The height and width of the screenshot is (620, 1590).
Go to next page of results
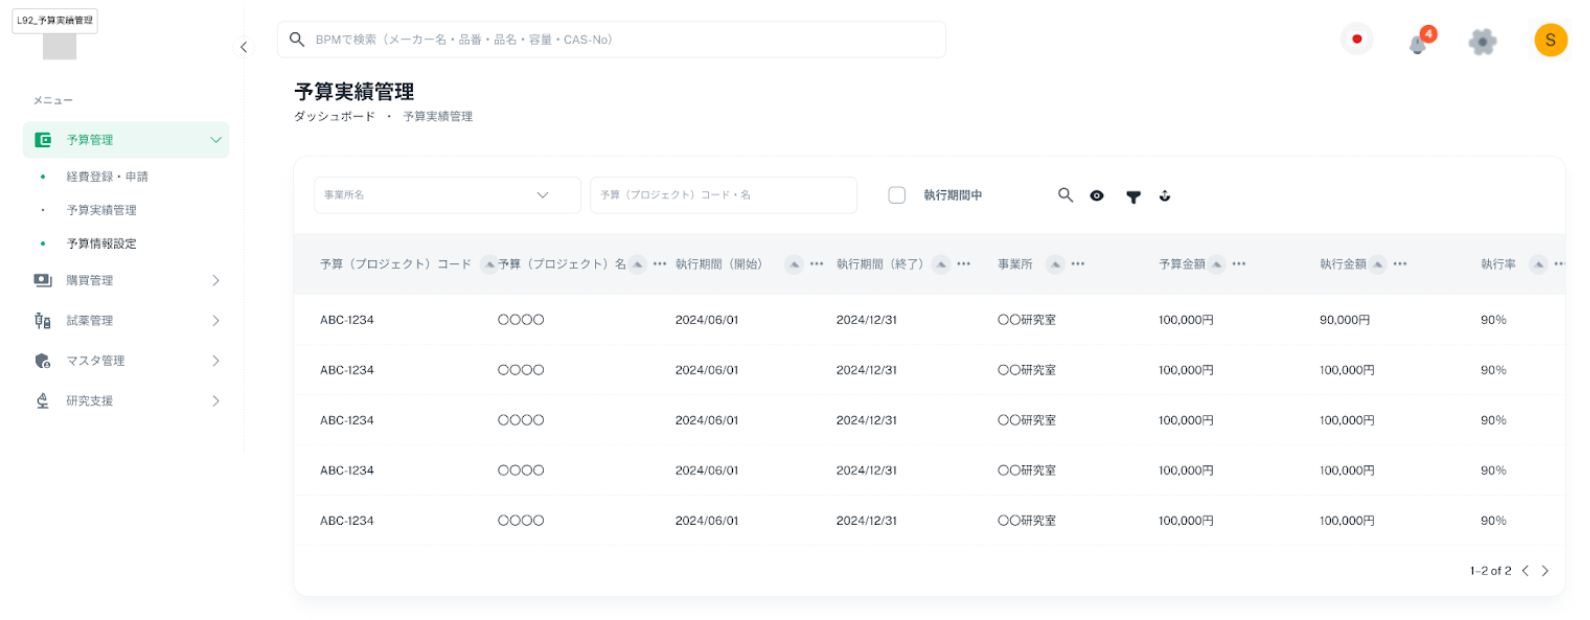coord(1545,571)
